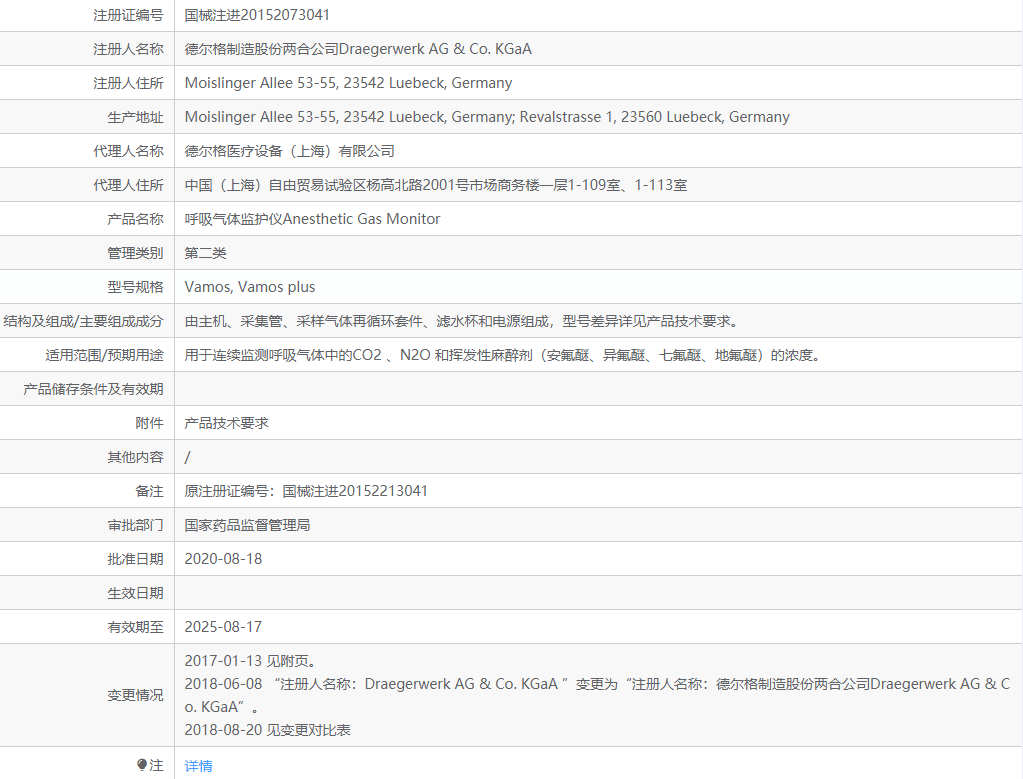Screen dimensions: 1023x779
Task: Select the change entry 2018-08-20 见变更对比表
Action: pyautogui.click(x=267, y=729)
